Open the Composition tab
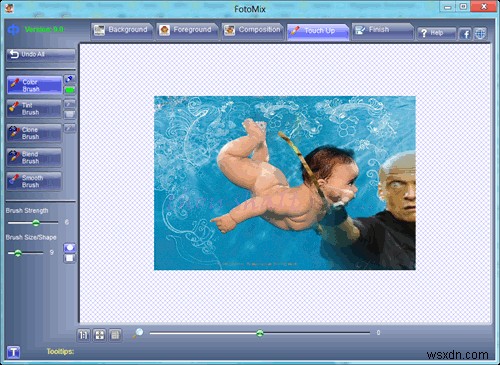The height and width of the screenshot is (365, 500). [253, 31]
